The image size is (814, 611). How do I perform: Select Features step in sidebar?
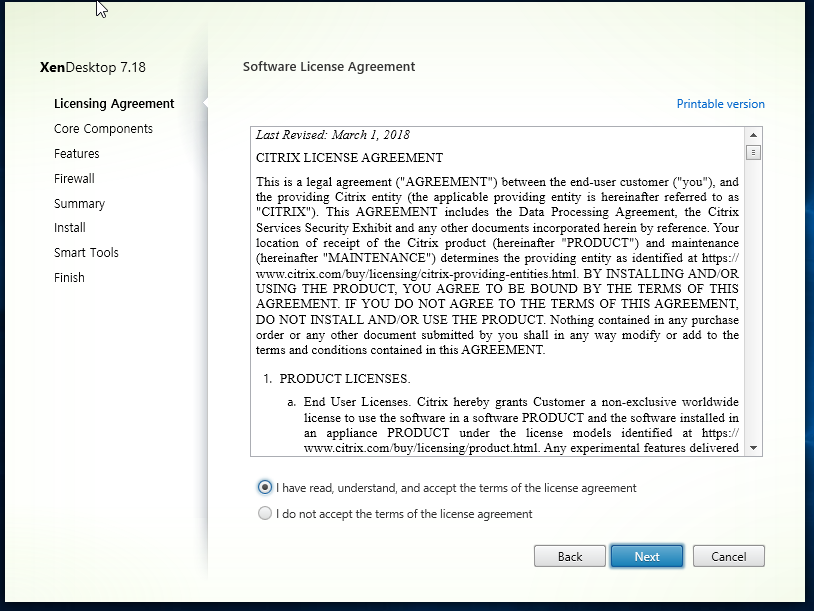coord(76,154)
